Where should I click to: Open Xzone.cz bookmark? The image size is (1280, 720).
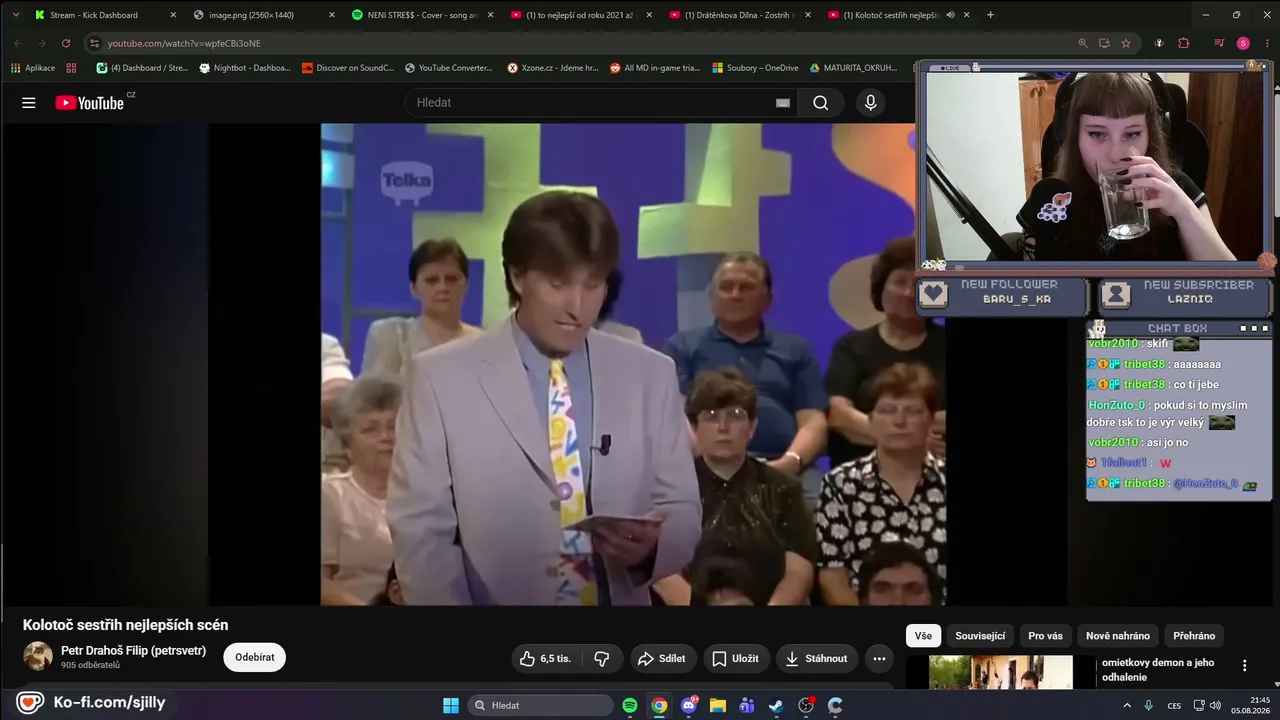(553, 68)
